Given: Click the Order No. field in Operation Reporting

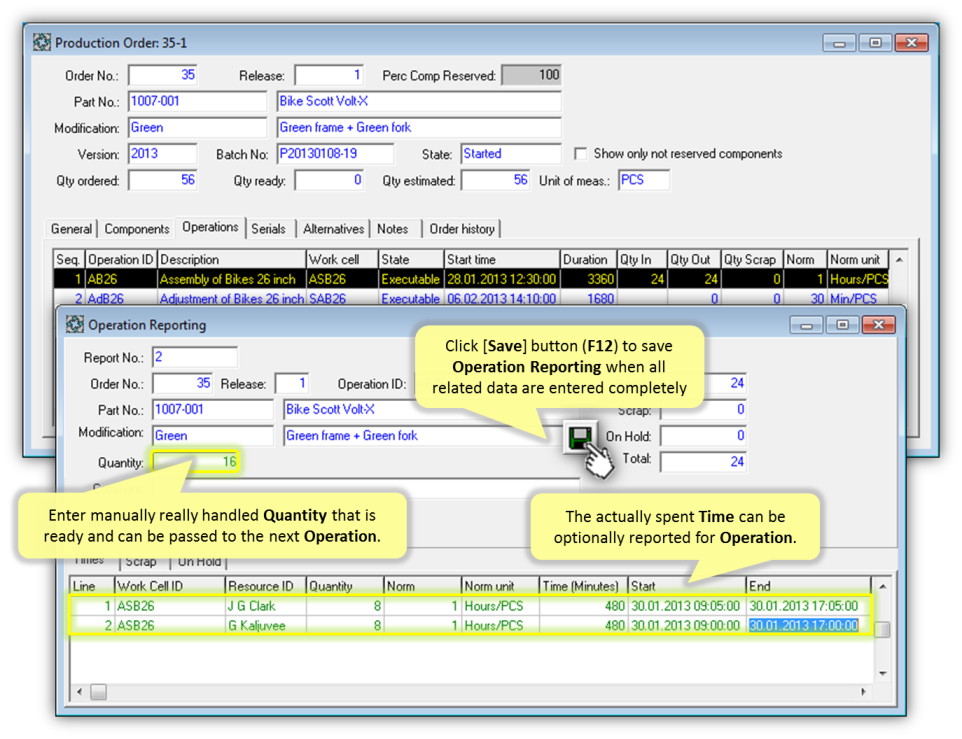Looking at the screenshot, I should pos(182,384).
